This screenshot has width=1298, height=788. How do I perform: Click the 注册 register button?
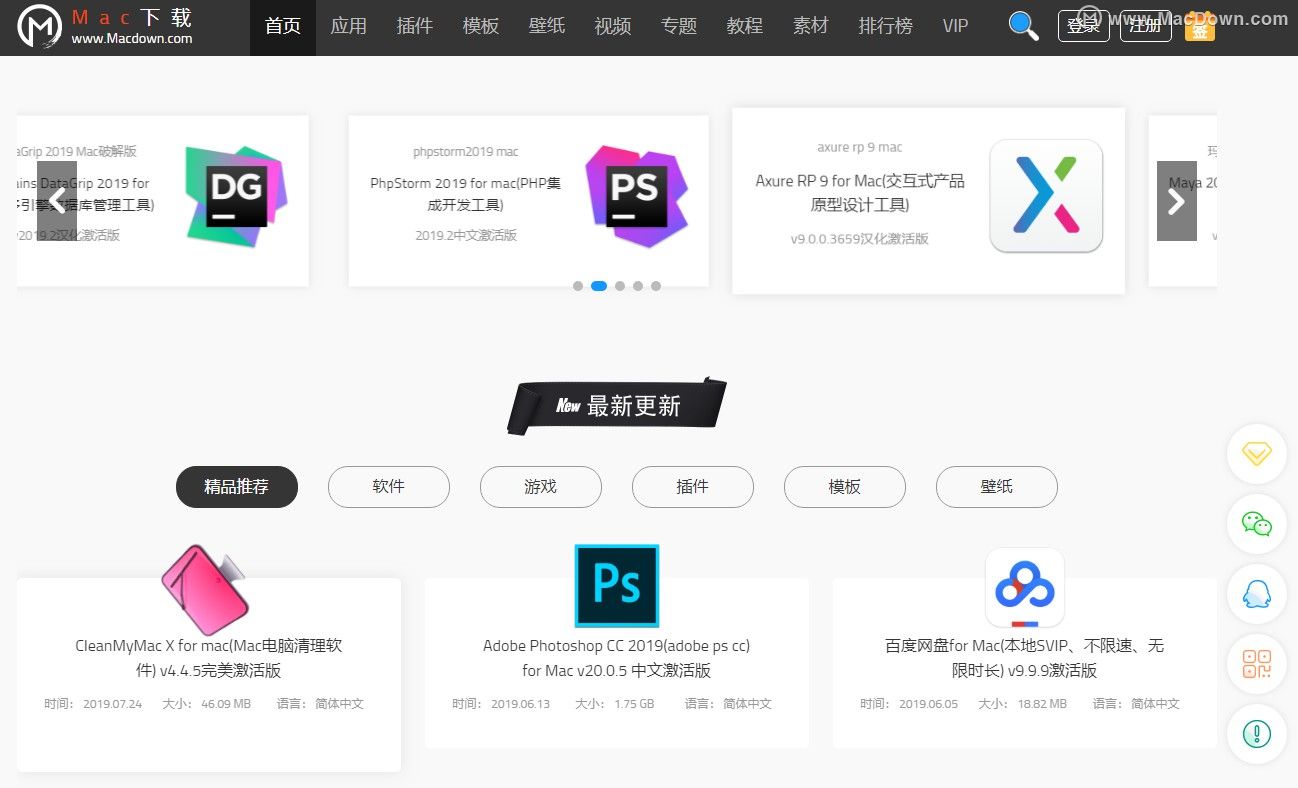[x=1146, y=26]
